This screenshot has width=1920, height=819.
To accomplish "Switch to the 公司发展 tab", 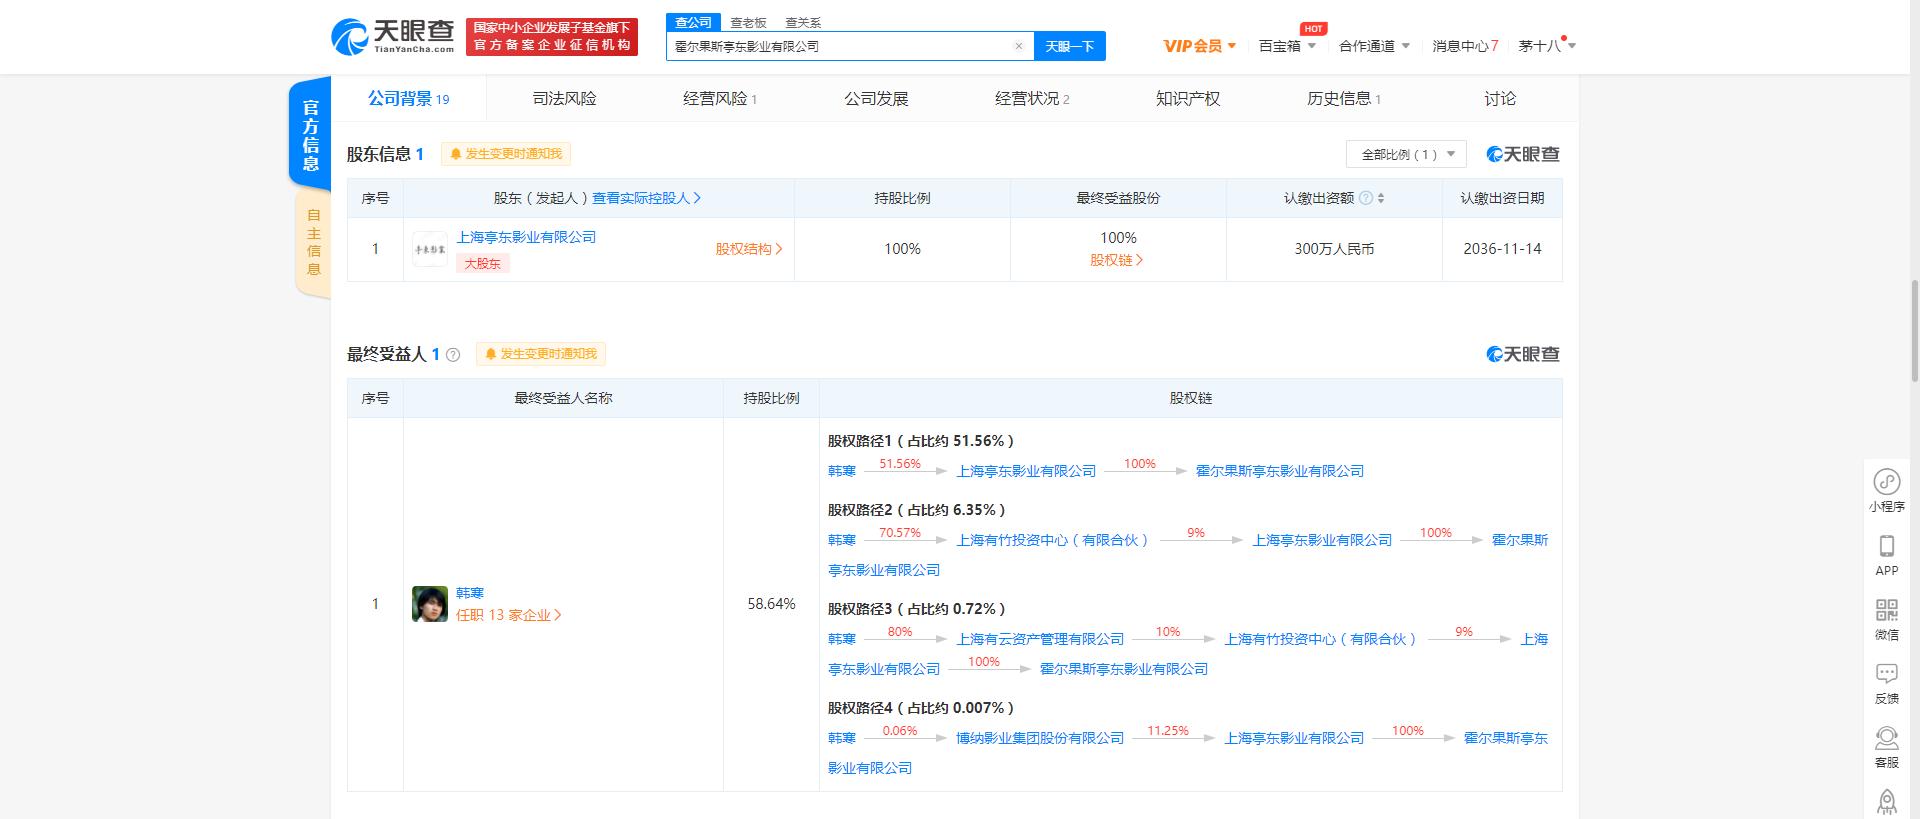I will pyautogui.click(x=876, y=99).
